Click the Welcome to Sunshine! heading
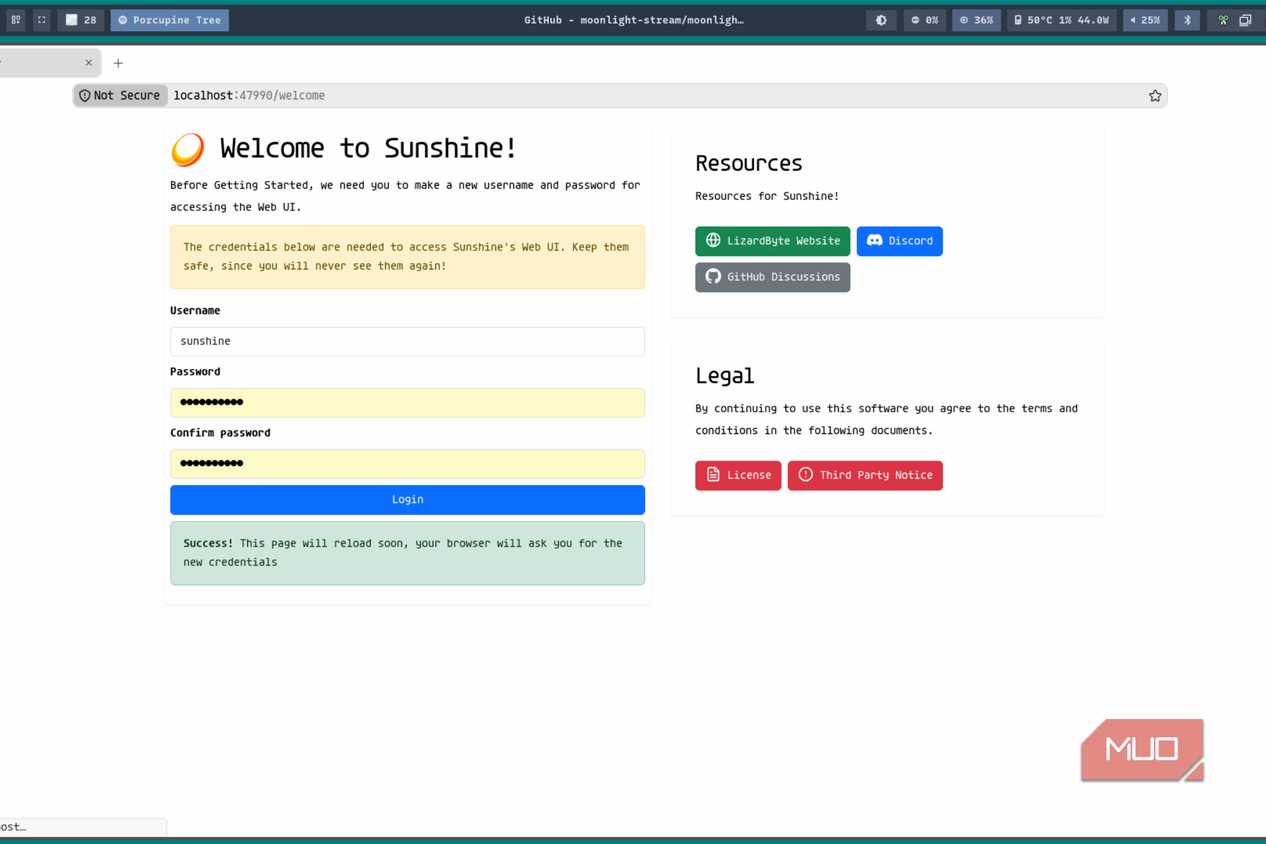 pyautogui.click(x=369, y=148)
